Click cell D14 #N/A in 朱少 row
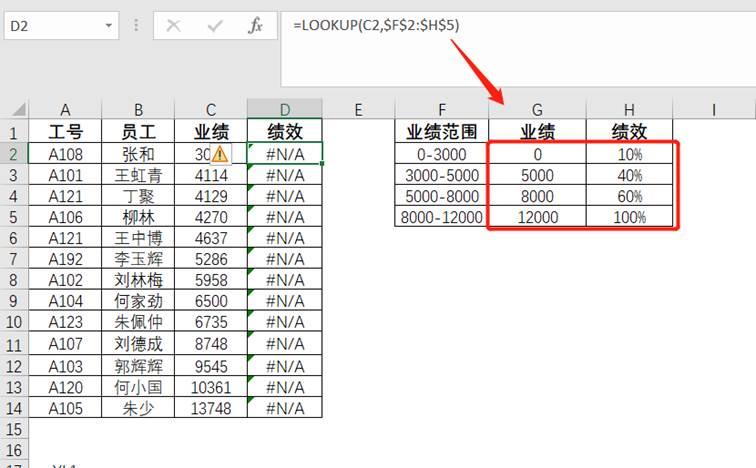Viewport: 756px width, 468px height. click(x=285, y=408)
